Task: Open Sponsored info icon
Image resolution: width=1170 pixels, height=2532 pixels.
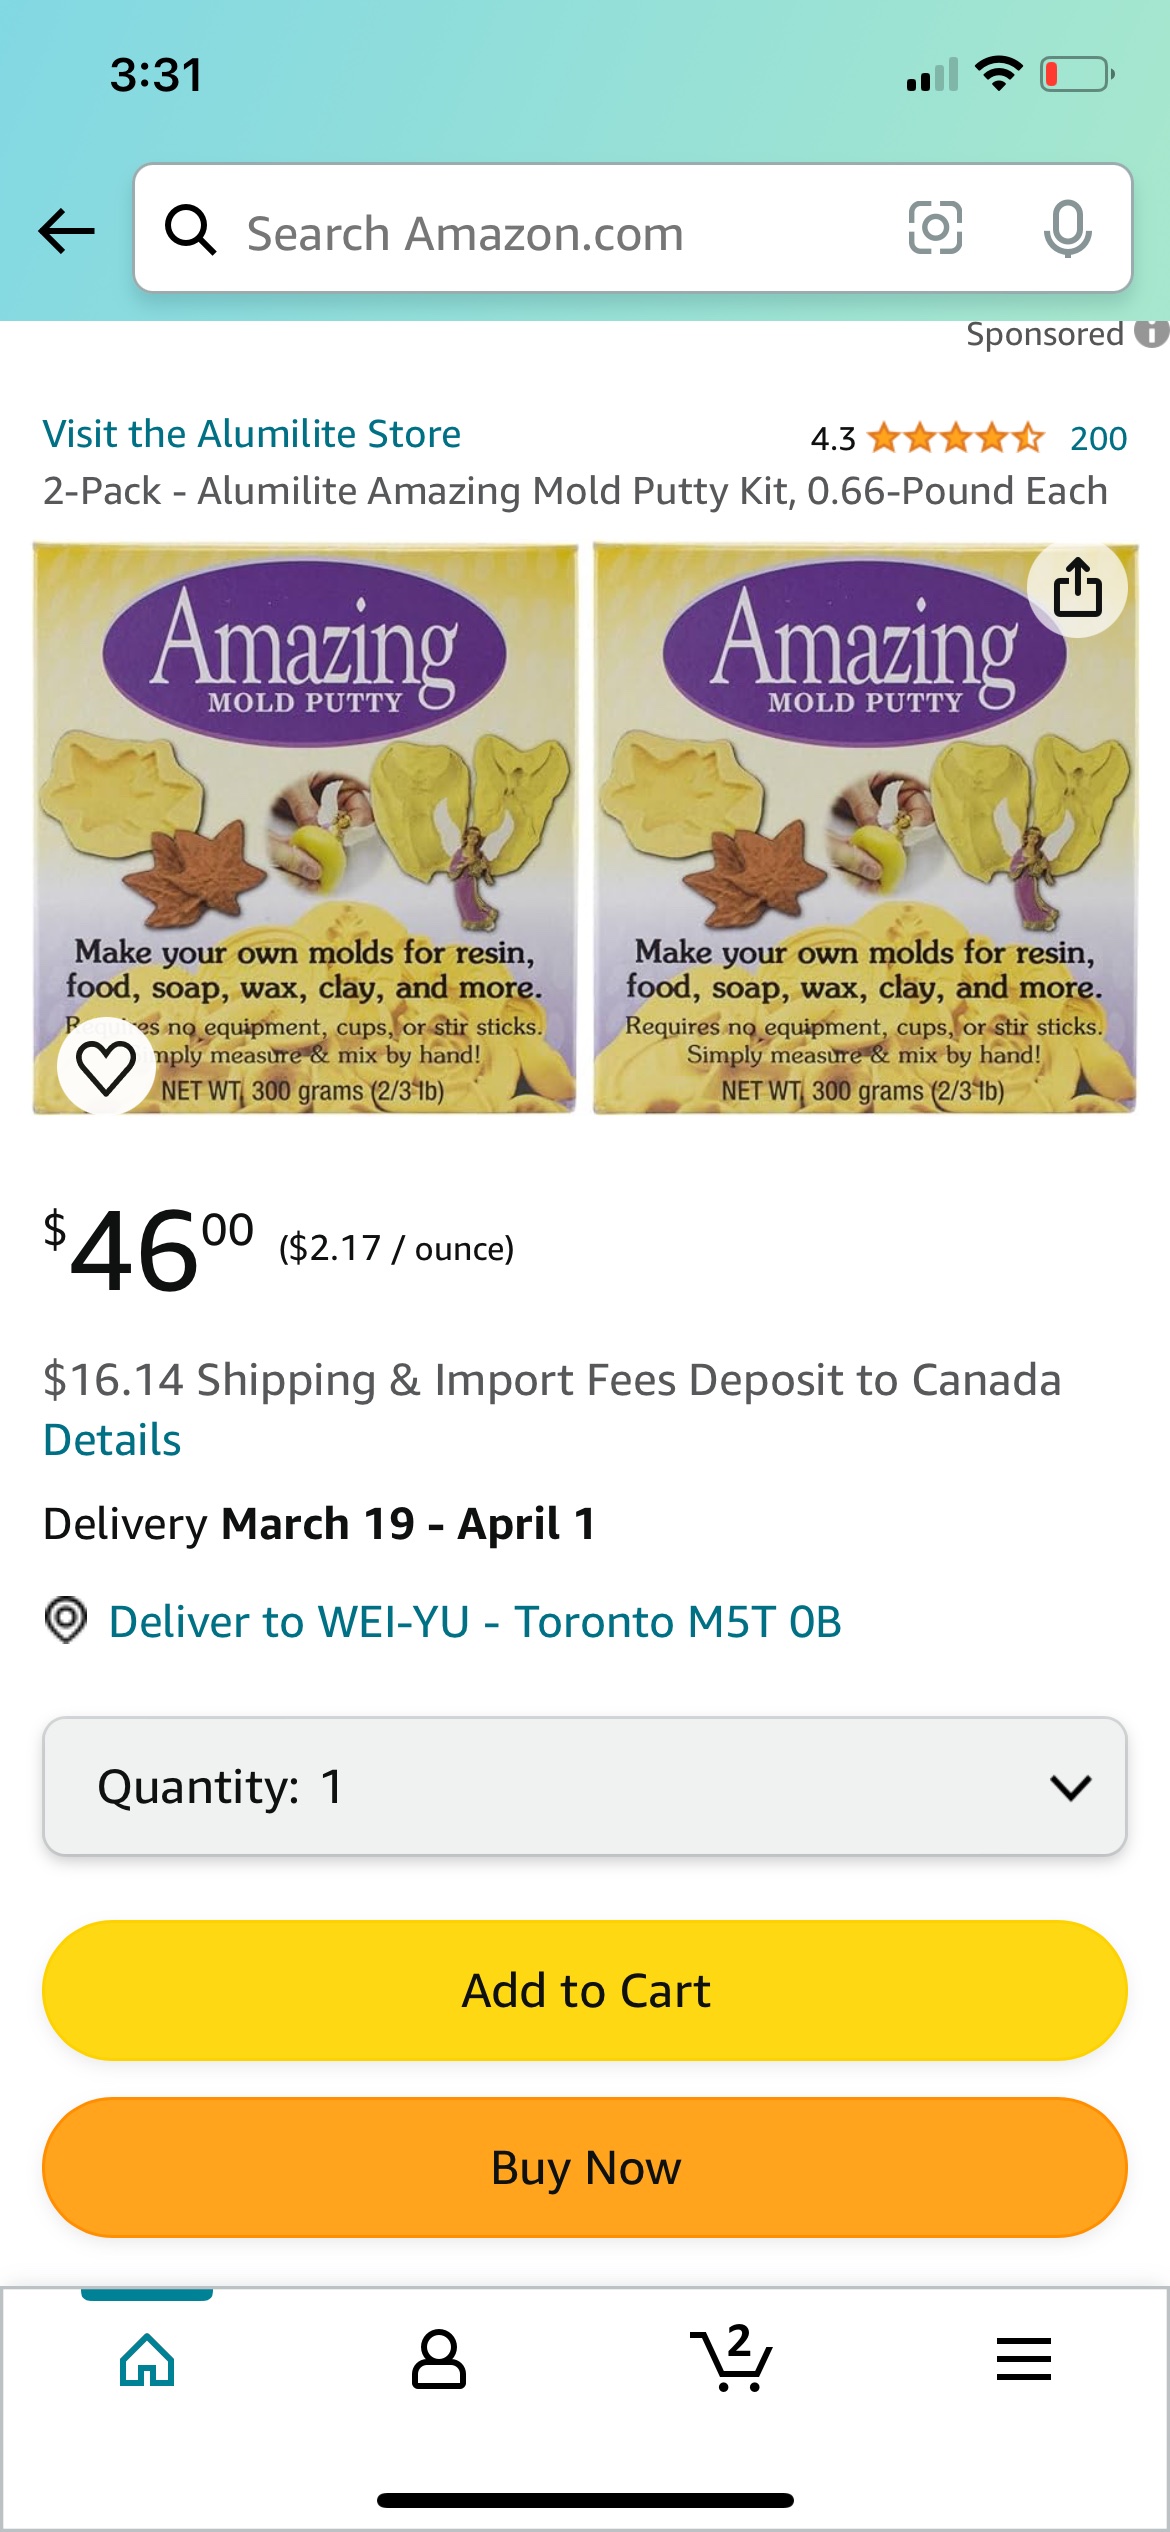Action: [1152, 334]
